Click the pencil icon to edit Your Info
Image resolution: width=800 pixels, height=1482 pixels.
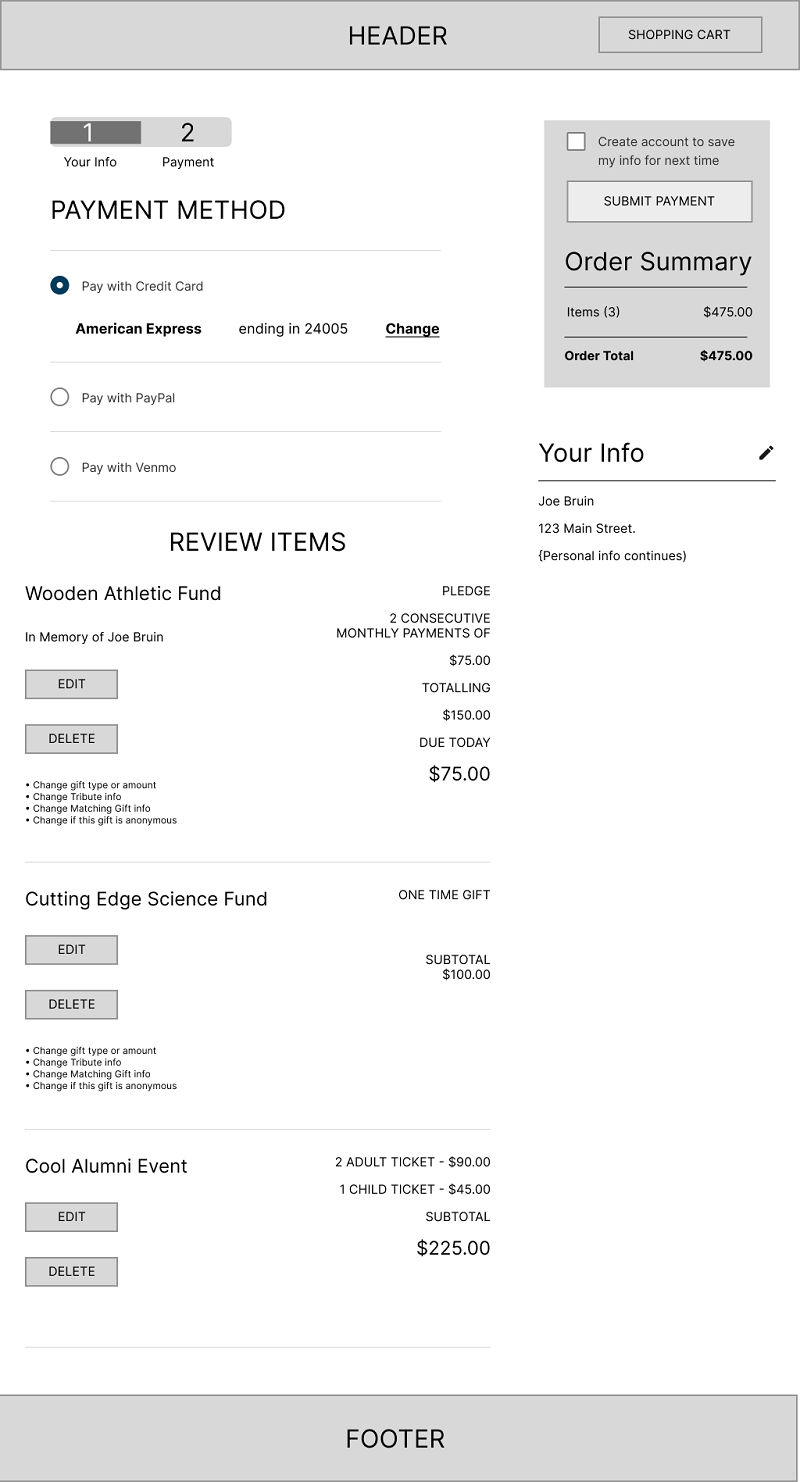point(765,455)
